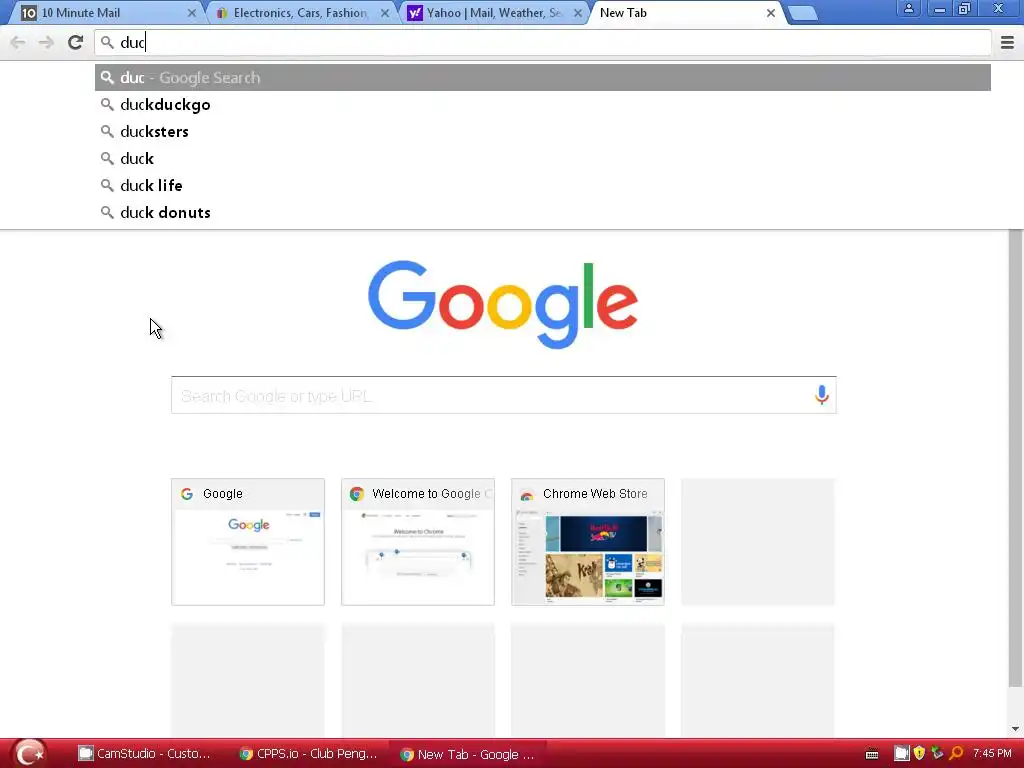Open the Start button on the taskbar
Viewport: 1024px width, 768px height.
29,754
